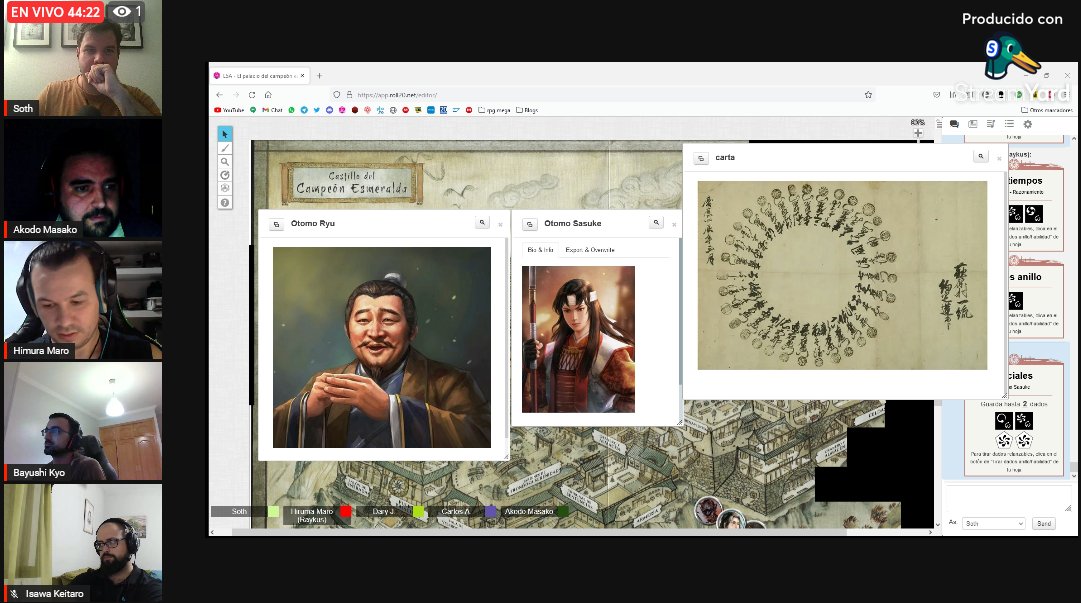The image size is (1081, 603).
Task: Click Carlos A.'s purple player color
Action: pyautogui.click(x=490, y=511)
